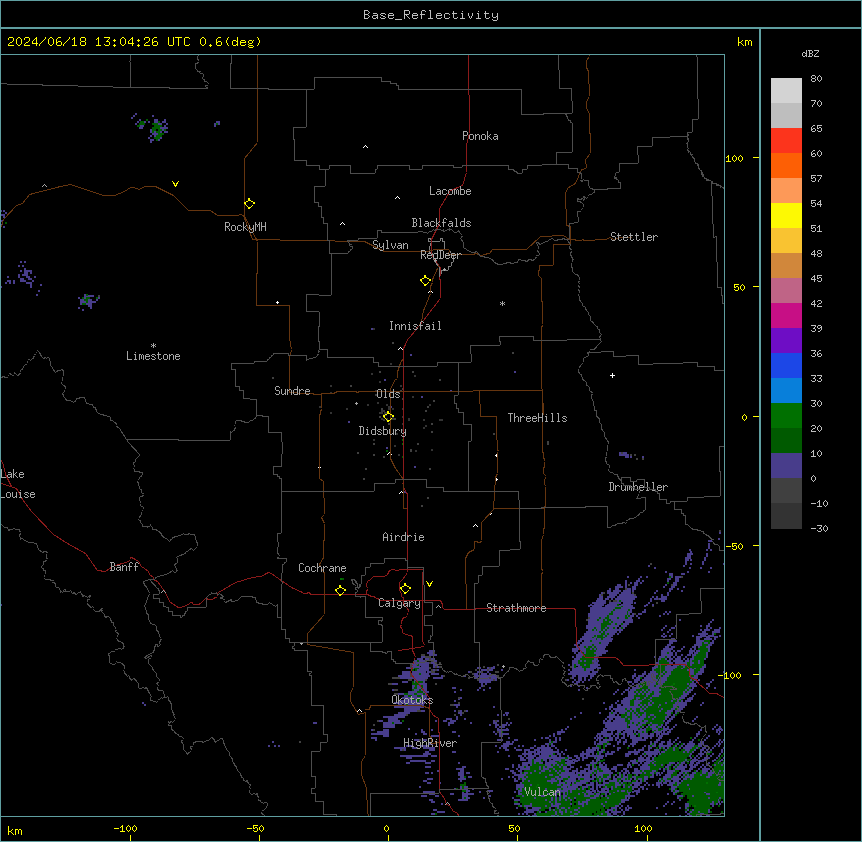This screenshot has height=842, width=862.
Task: Click the Vulcan town label
Action: click(x=542, y=792)
